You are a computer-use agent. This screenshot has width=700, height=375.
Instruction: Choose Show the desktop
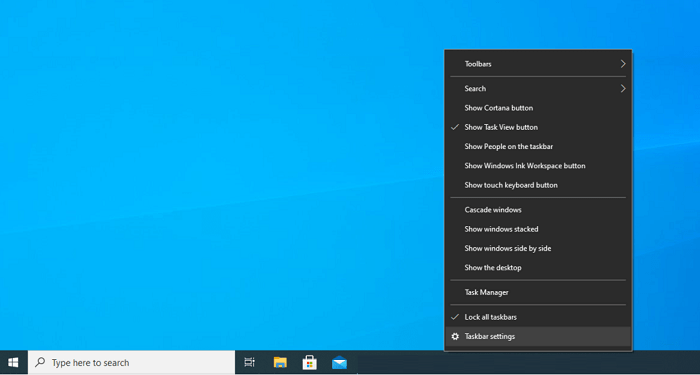538,267
